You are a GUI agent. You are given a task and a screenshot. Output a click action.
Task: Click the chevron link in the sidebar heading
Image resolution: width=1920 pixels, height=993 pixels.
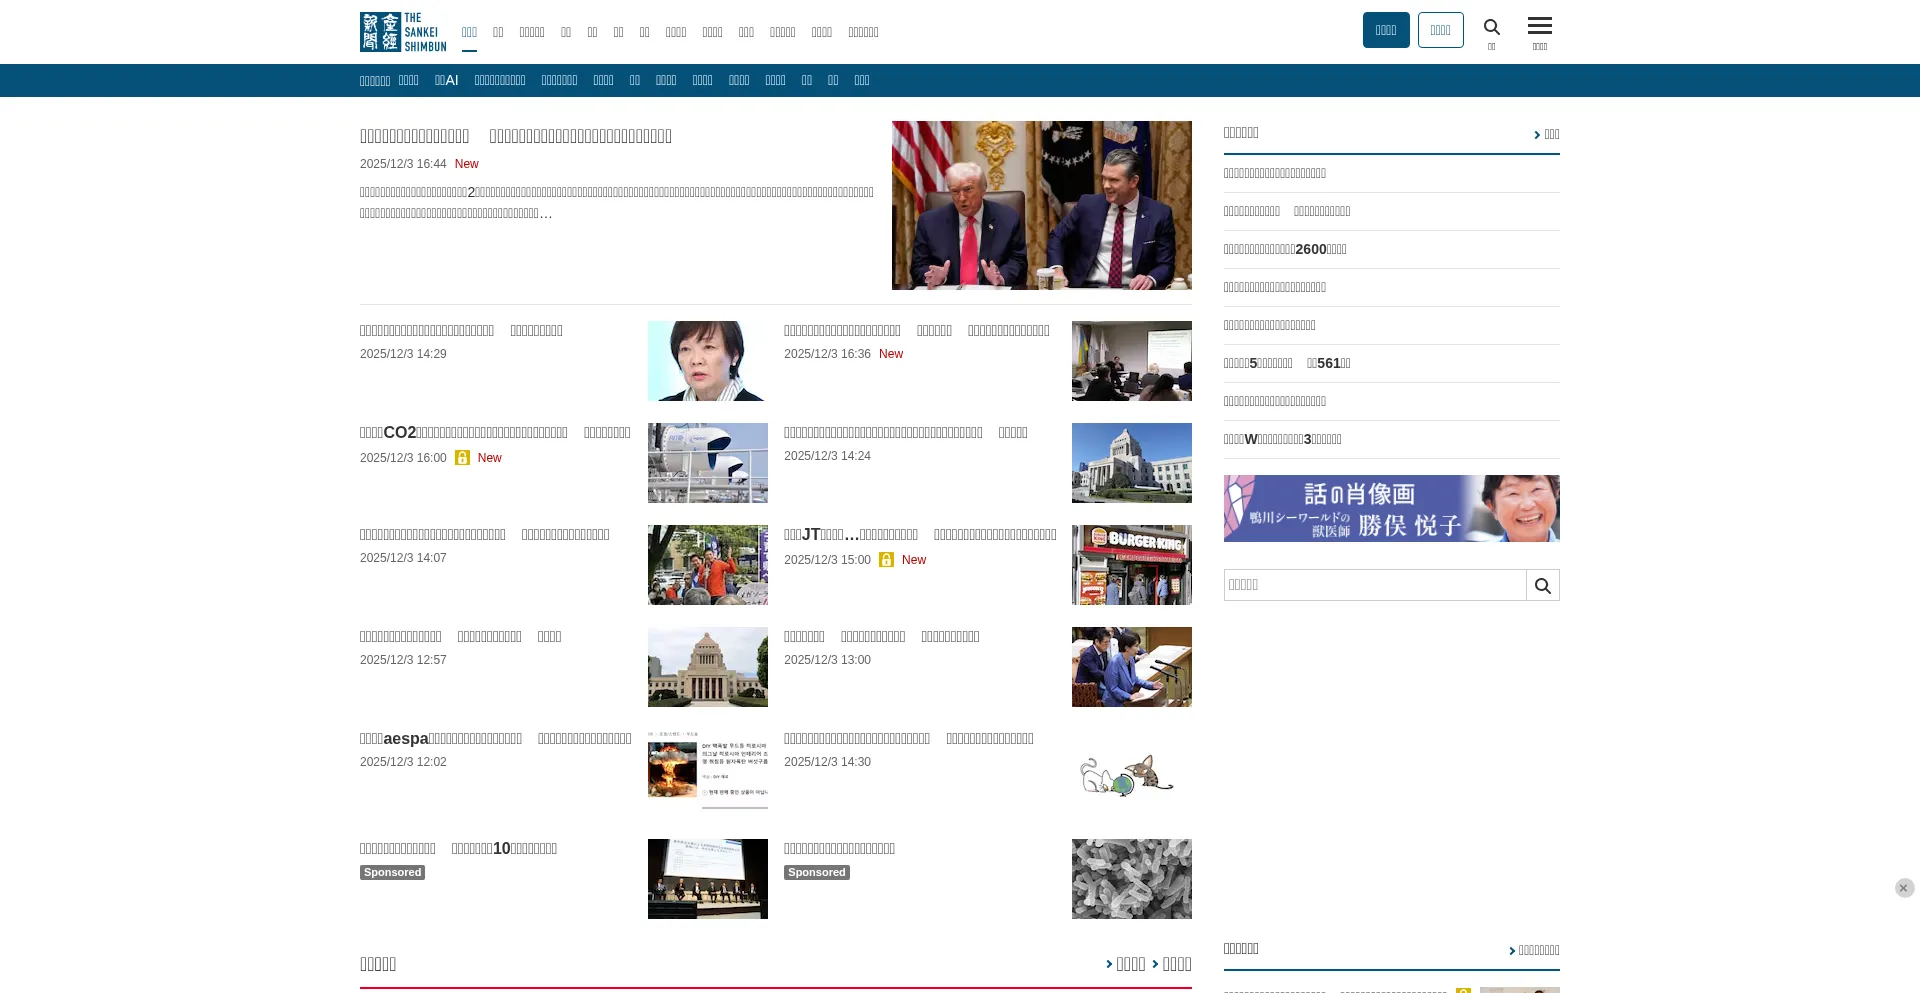pyautogui.click(x=1546, y=135)
